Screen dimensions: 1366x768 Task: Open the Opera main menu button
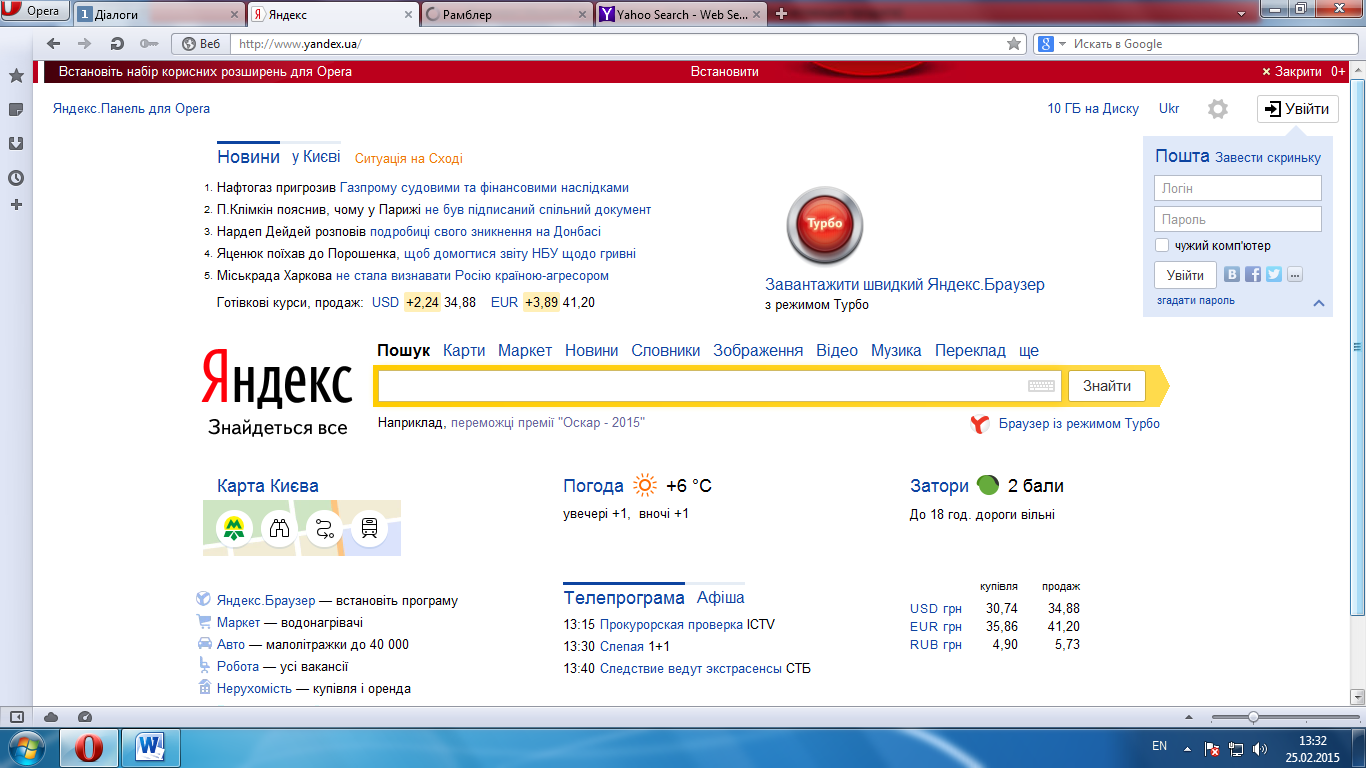pyautogui.click(x=35, y=12)
